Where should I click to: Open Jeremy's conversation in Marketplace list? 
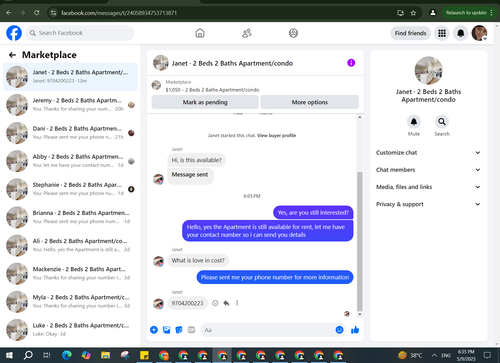70,105
